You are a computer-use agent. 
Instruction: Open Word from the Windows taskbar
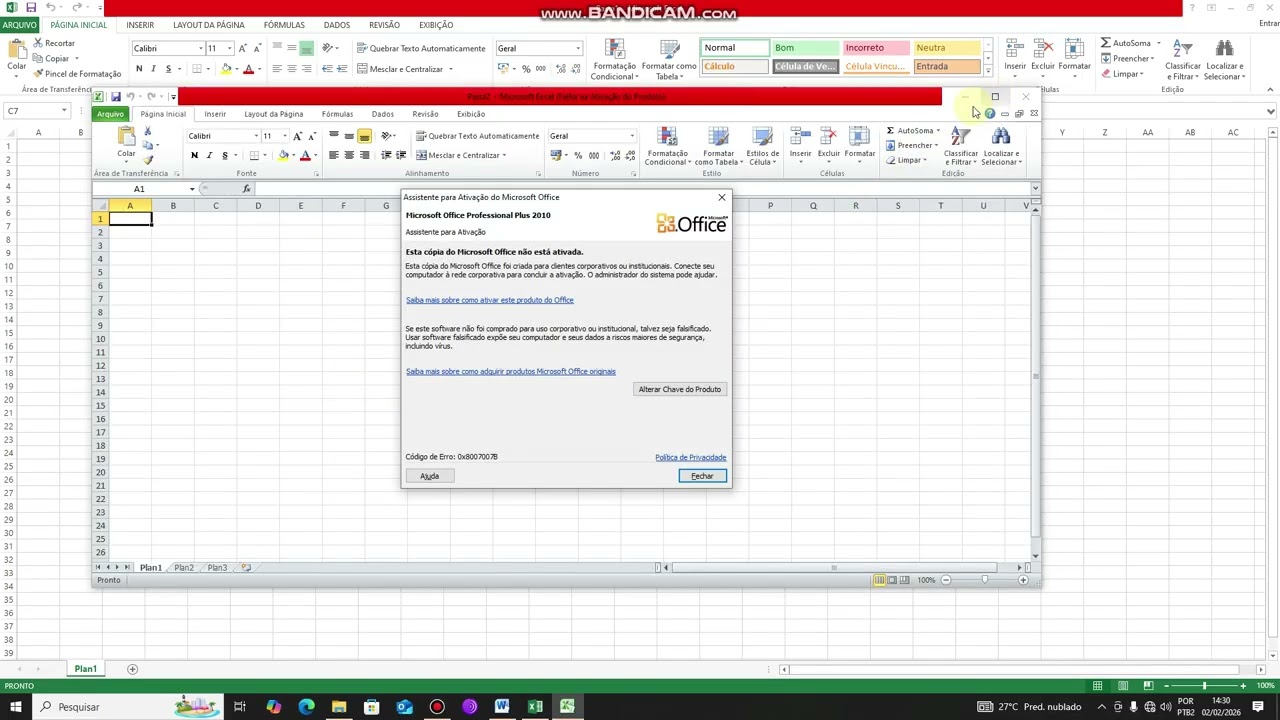click(502, 707)
